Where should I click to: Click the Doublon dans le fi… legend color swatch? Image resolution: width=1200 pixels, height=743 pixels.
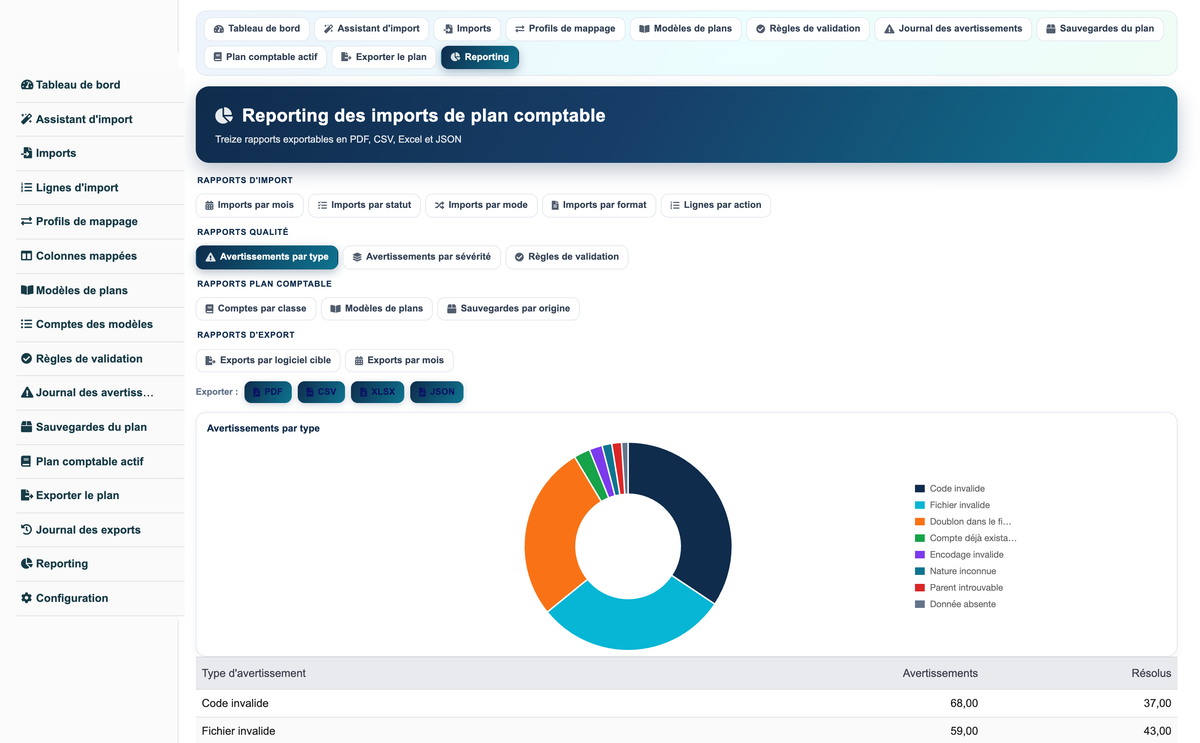point(920,522)
